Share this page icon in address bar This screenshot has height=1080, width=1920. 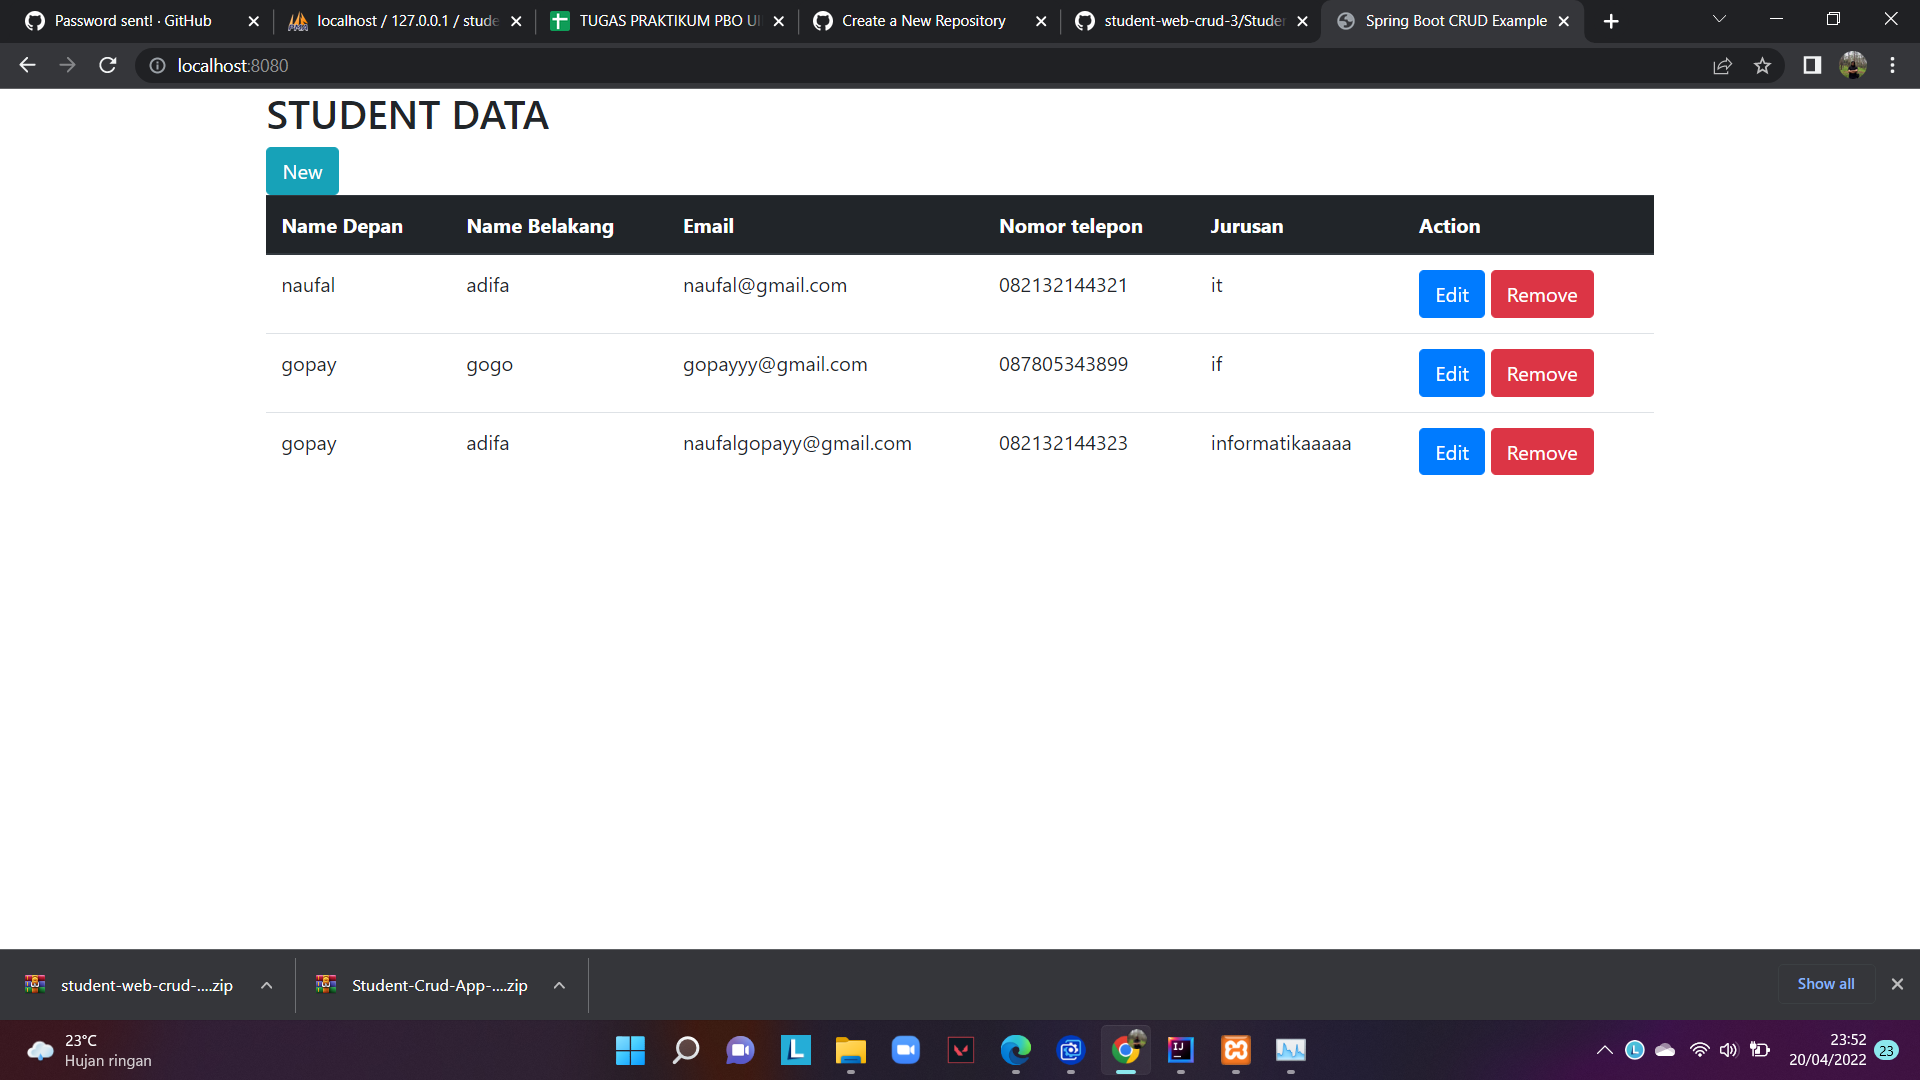1722,65
